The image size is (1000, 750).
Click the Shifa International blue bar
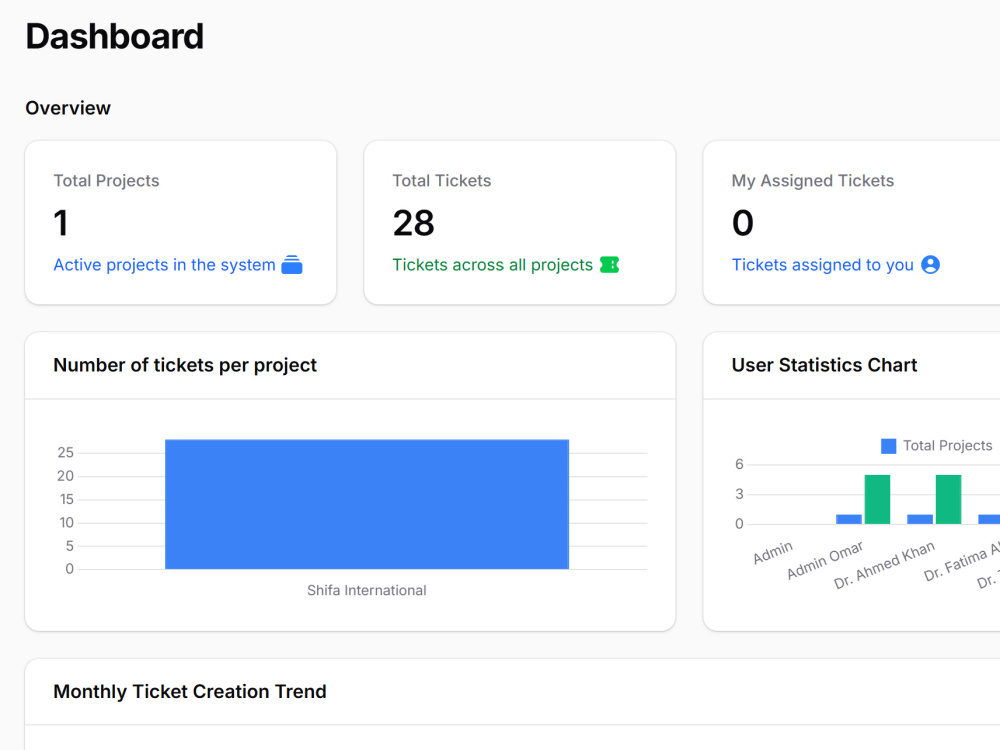click(367, 504)
